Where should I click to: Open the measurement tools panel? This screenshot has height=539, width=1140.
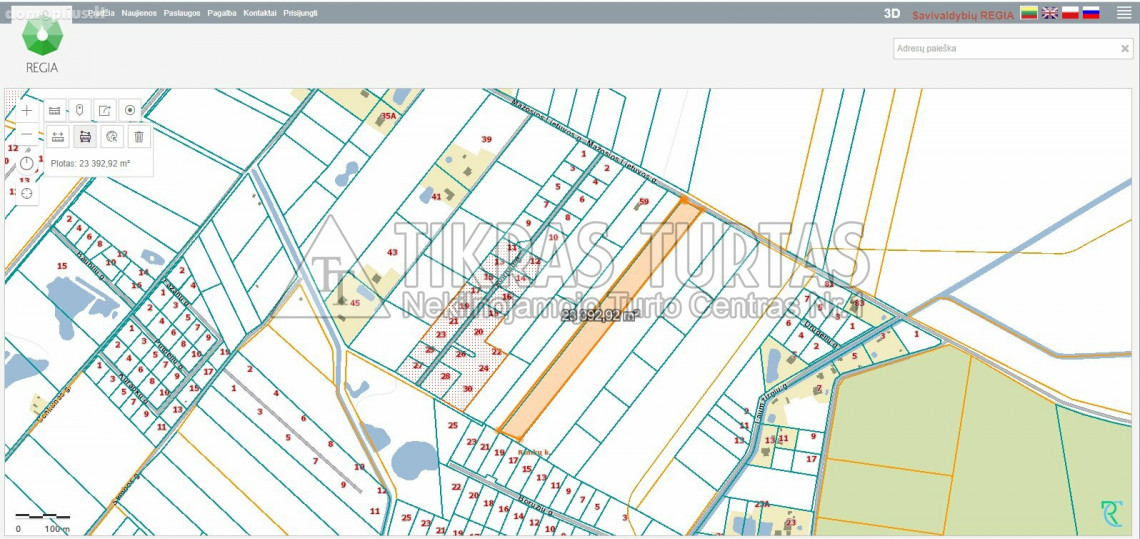click(x=55, y=110)
